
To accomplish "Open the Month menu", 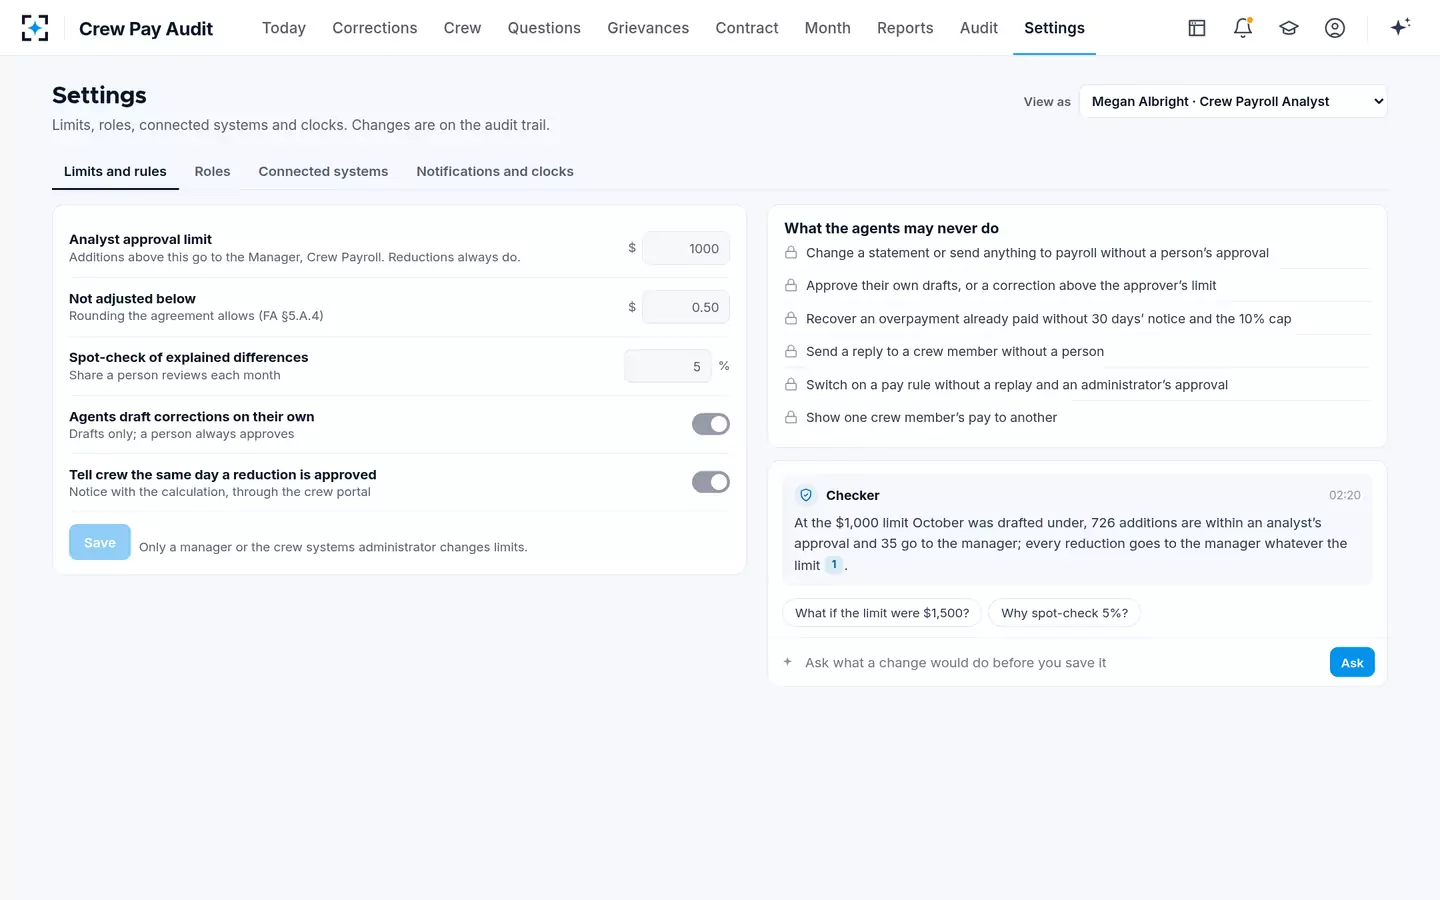I will point(828,28).
